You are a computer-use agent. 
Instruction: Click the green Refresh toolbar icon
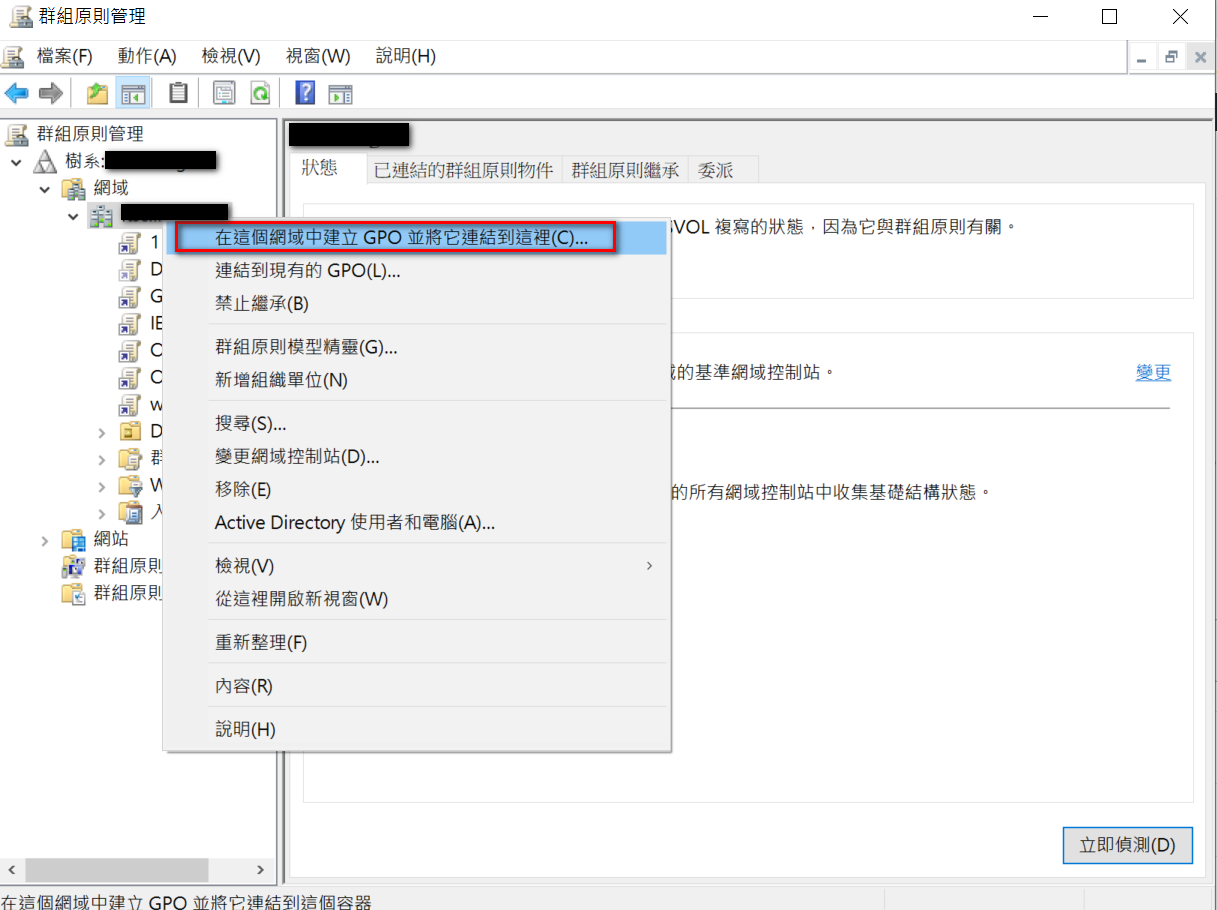point(260,94)
